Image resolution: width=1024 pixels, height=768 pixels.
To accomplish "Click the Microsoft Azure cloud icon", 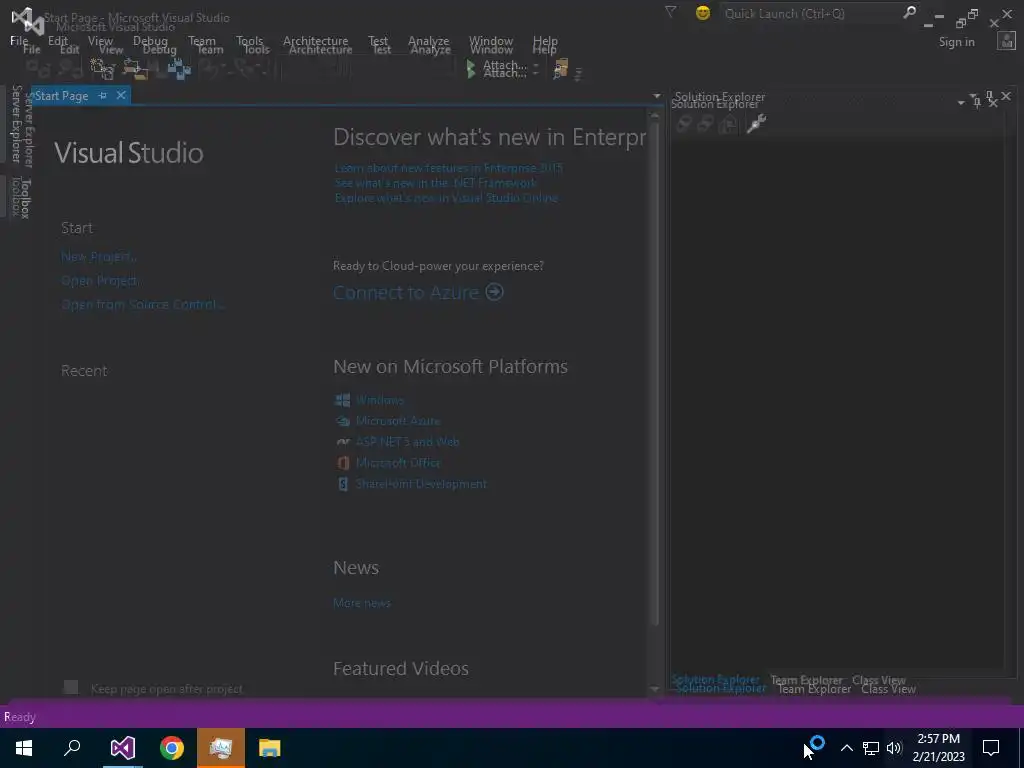I will pyautogui.click(x=342, y=421).
